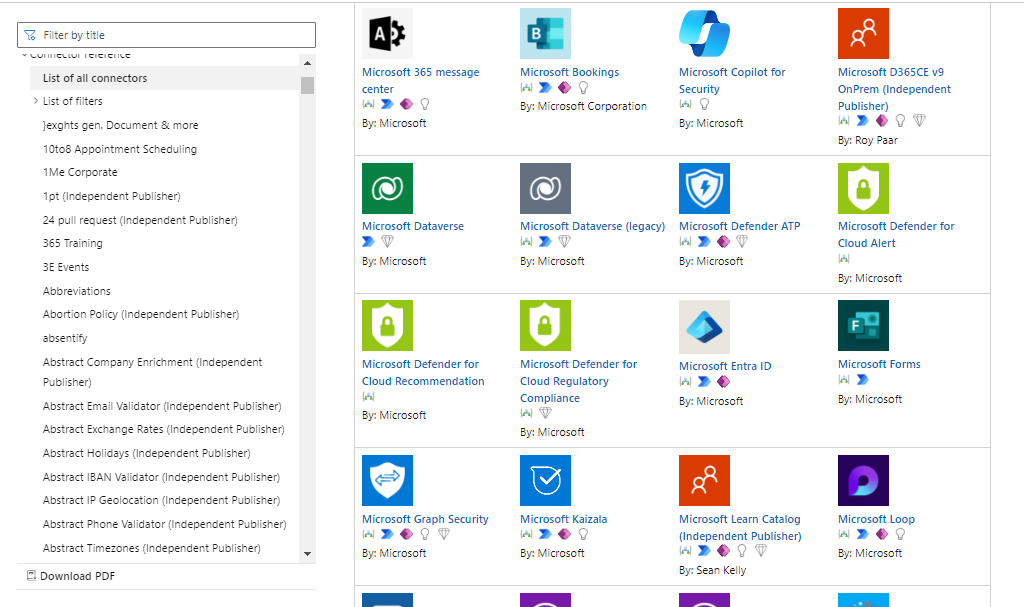Select Abstract Email Validator (Independent Publisher)
The image size is (1024, 607).
pyautogui.click(x=162, y=406)
